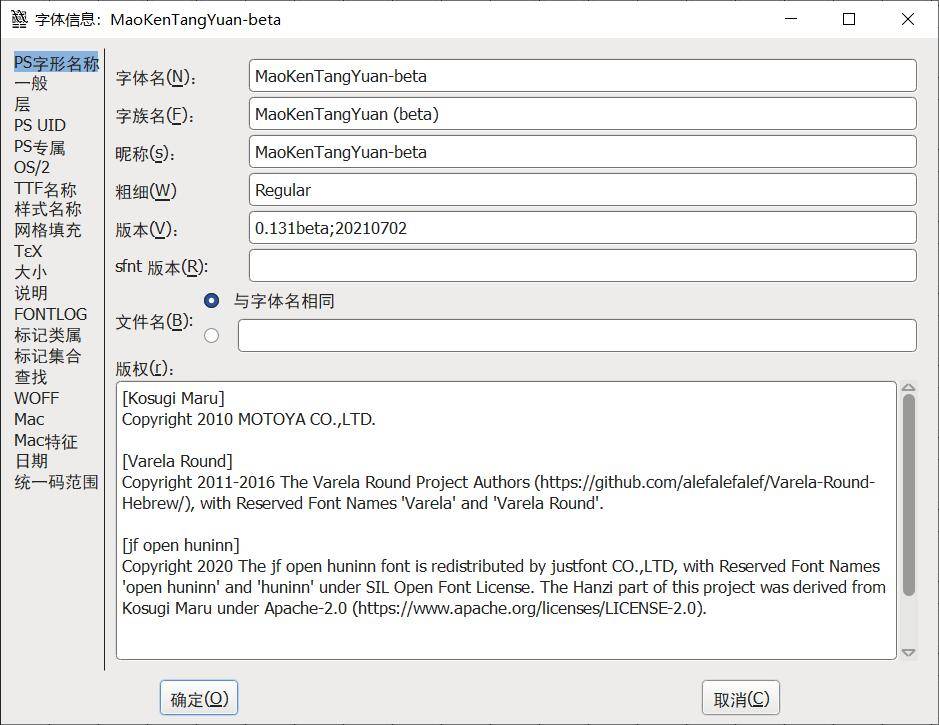Viewport: 939px width, 725px height.
Task: Open the 'PS专属' section
Action: click(40, 147)
